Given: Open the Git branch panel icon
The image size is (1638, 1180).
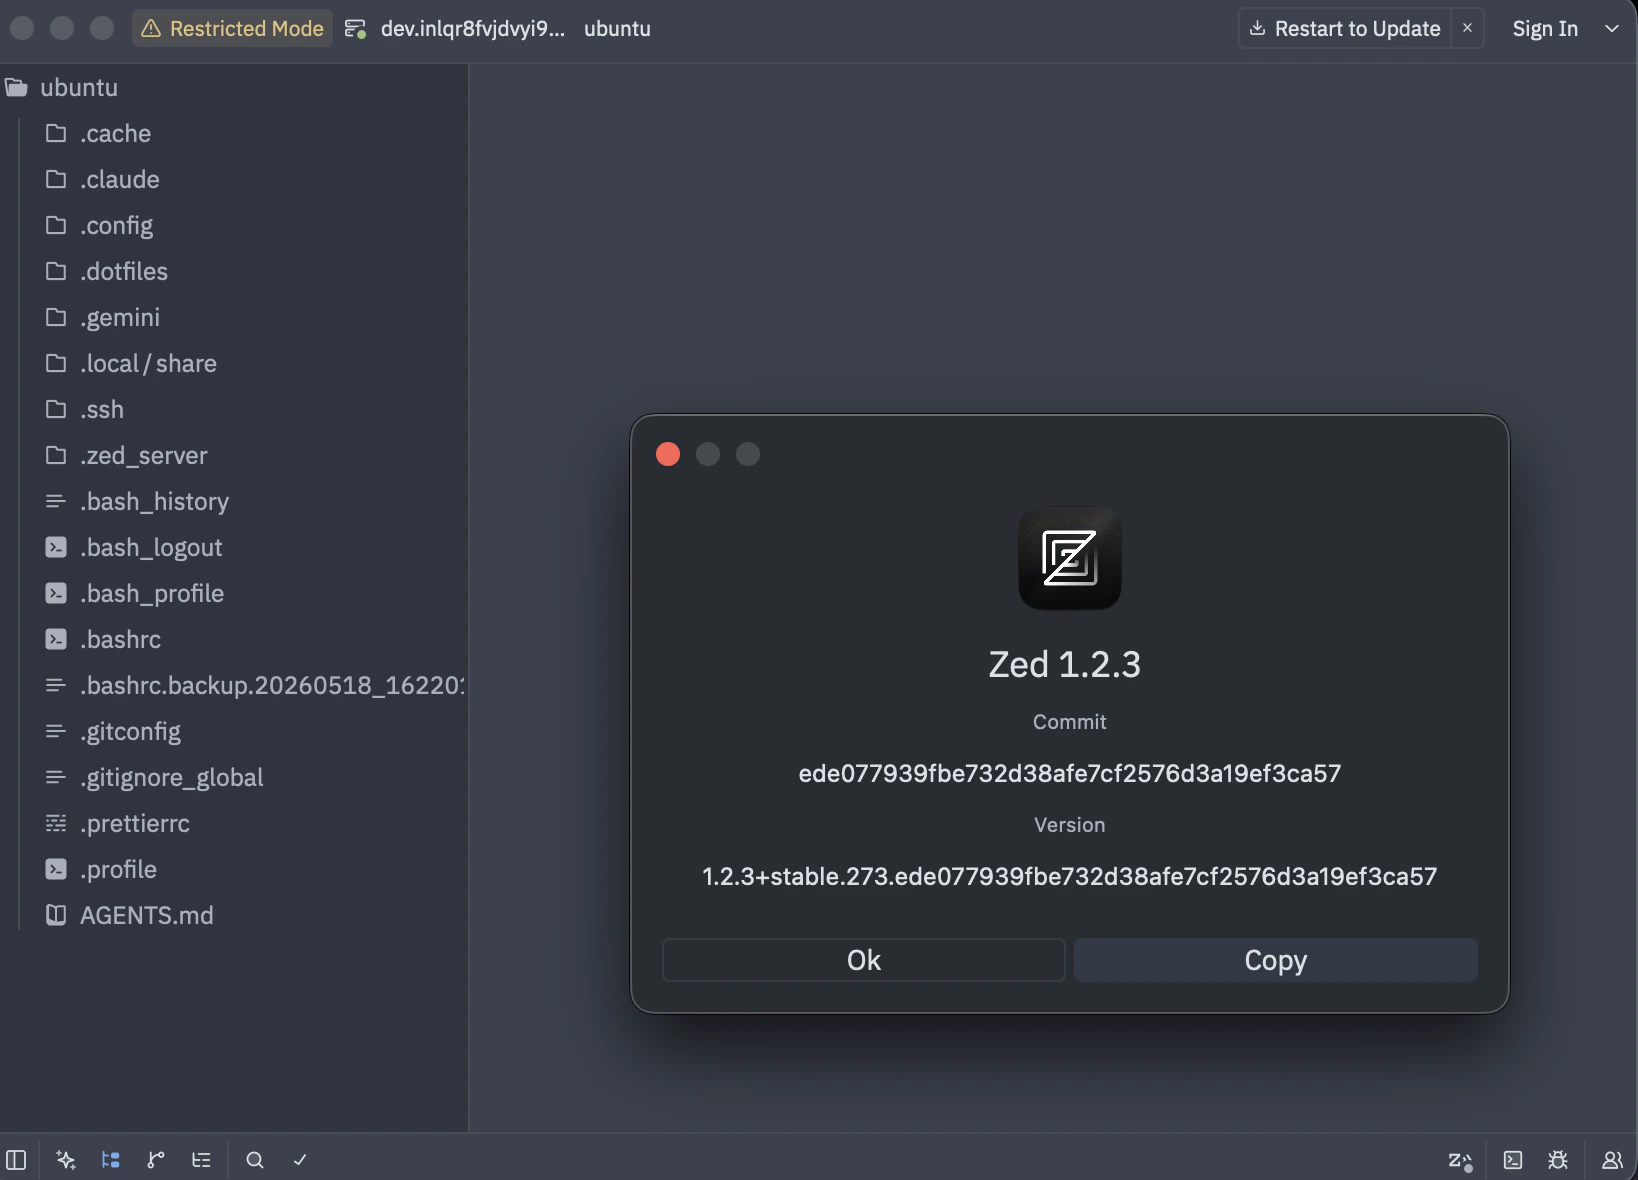Looking at the screenshot, I should click(x=156, y=1160).
